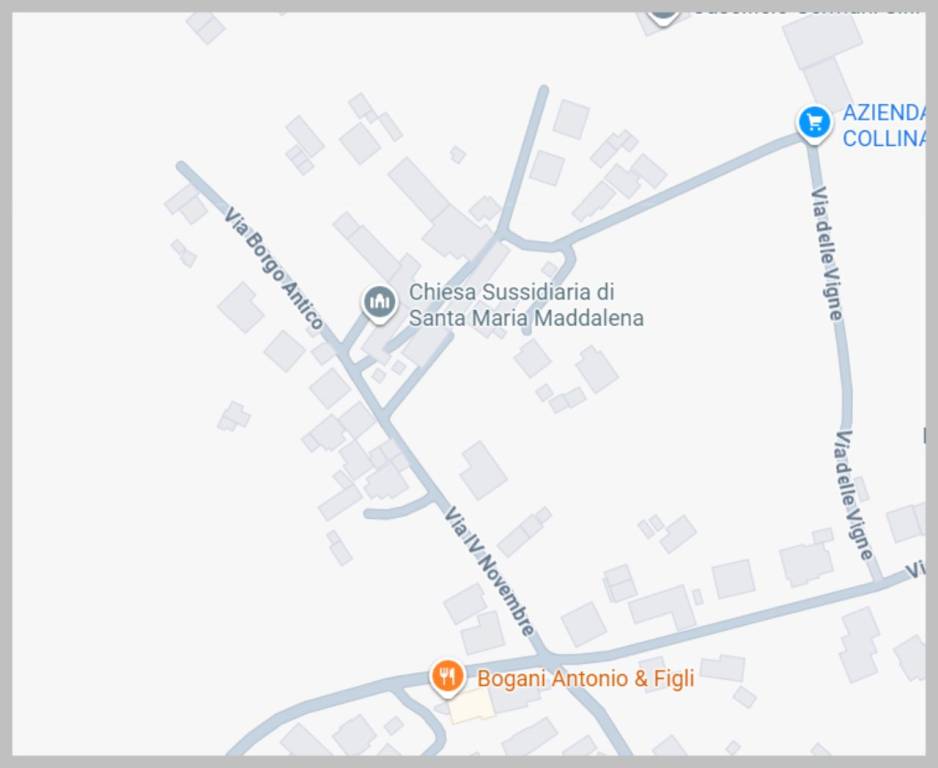
Task: Select the AZIENDA COLLINA business label
Action: (884, 125)
